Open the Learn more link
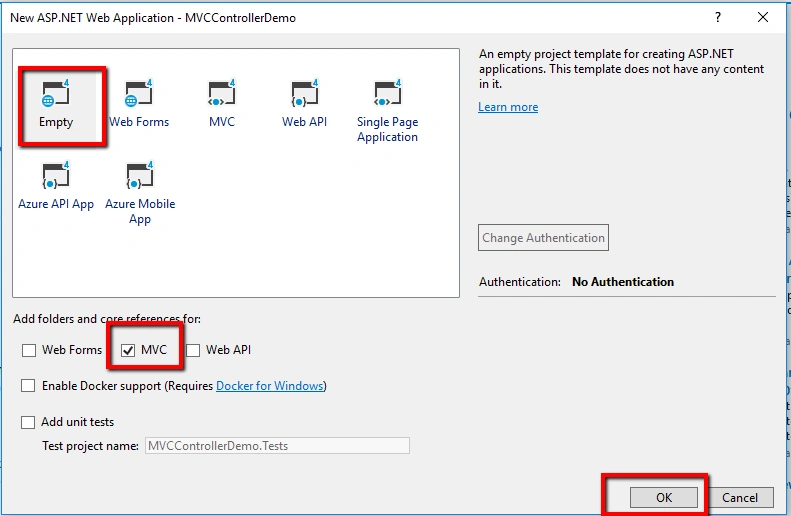Viewport: 791px width, 516px height. 508,107
